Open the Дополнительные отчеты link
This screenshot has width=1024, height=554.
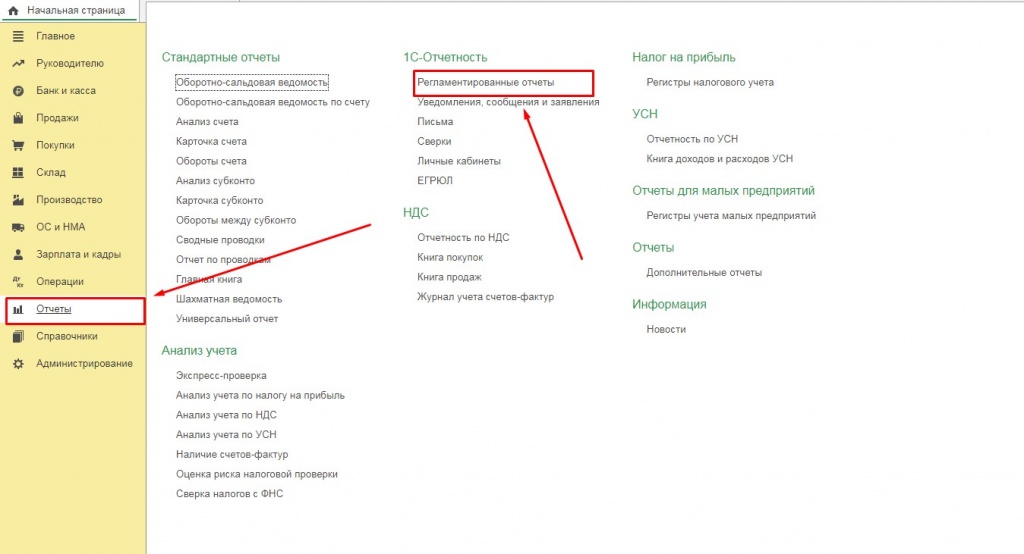point(704,272)
